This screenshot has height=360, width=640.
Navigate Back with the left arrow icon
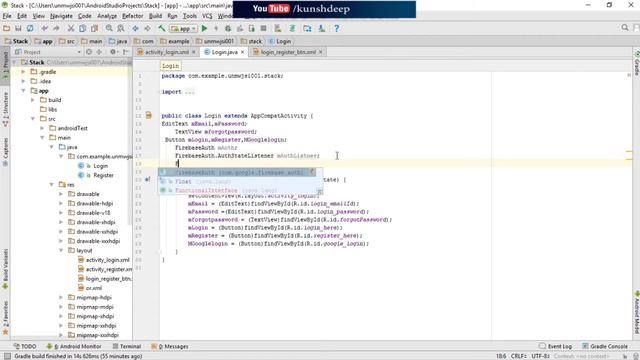pyautogui.click(x=136, y=29)
